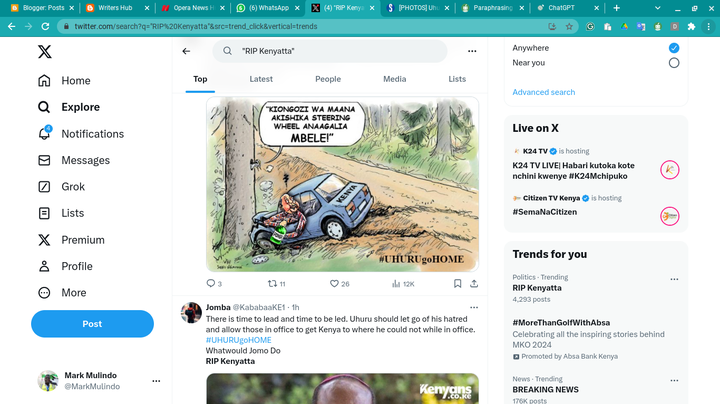Open the browser tab search dropdown
Viewport: 720px width, 404px height.
(x=658, y=8)
